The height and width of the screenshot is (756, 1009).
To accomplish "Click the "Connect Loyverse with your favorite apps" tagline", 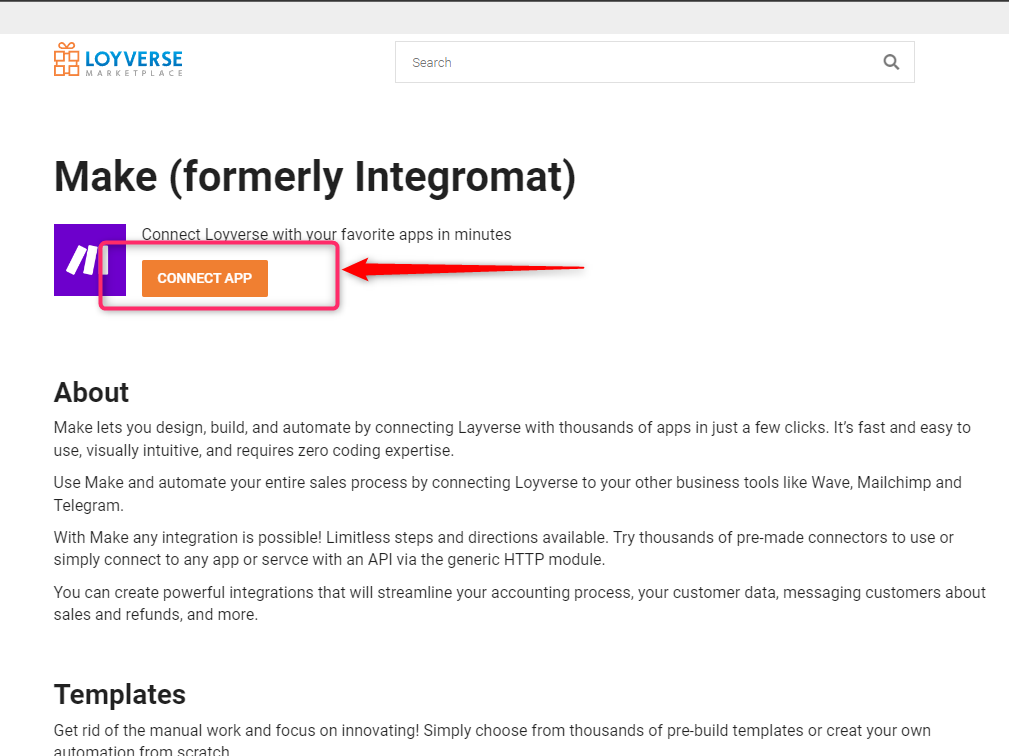I will pyautogui.click(x=326, y=234).
